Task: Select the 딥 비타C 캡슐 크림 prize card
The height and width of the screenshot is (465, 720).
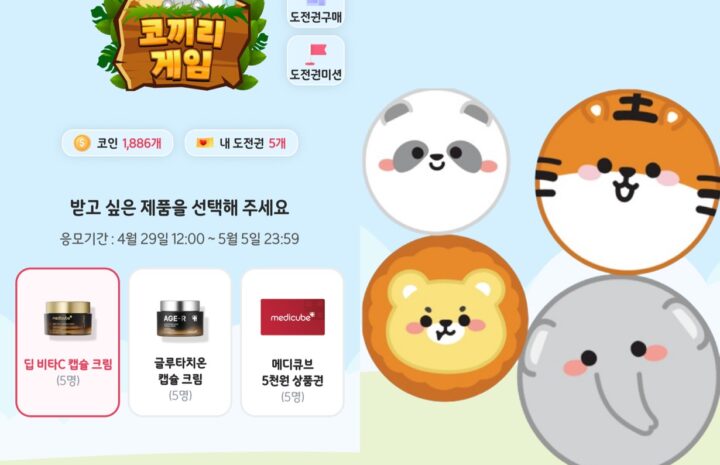Action: (68, 342)
